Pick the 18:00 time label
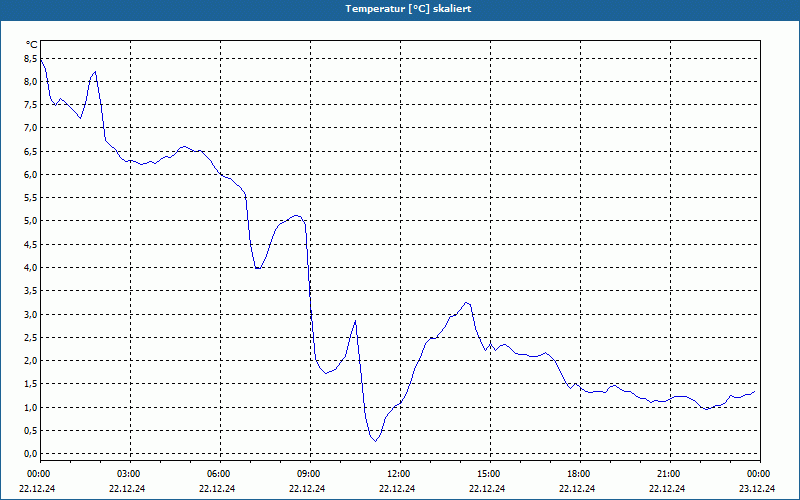 (x=580, y=474)
